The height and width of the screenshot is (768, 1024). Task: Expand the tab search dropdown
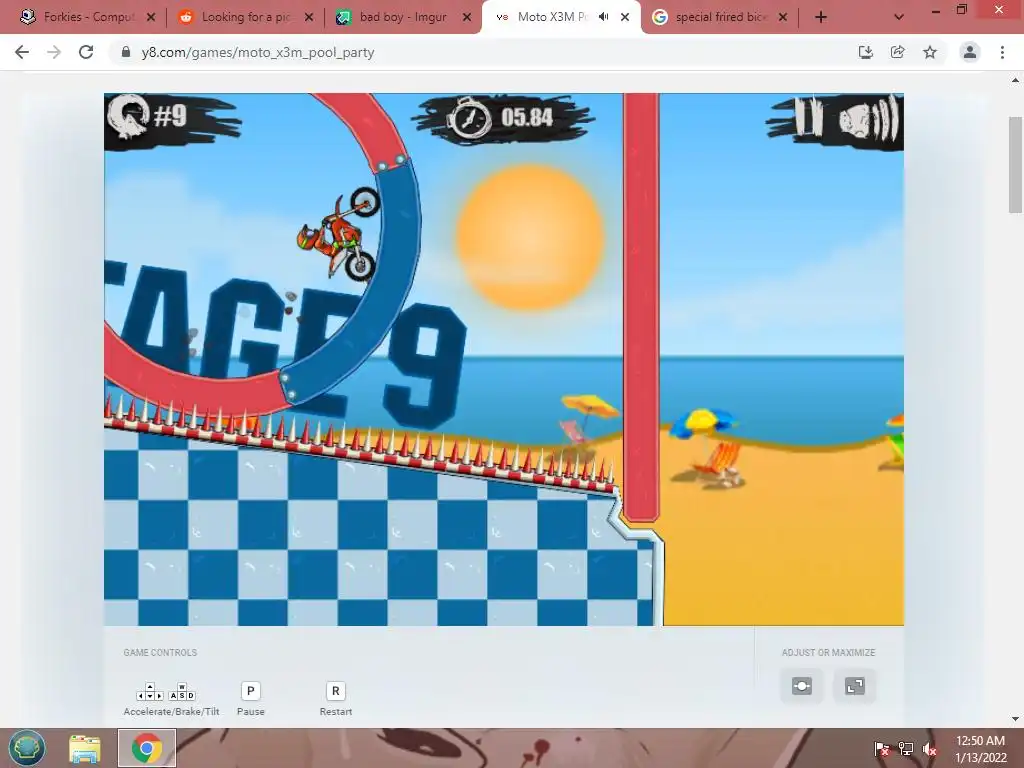coord(899,17)
